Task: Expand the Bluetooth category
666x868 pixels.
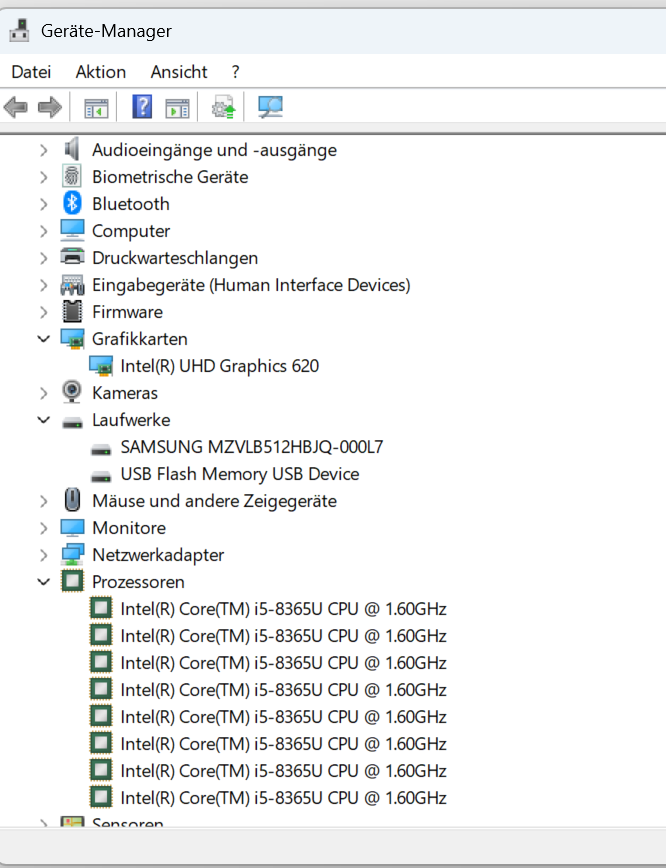Action: pyautogui.click(x=44, y=204)
